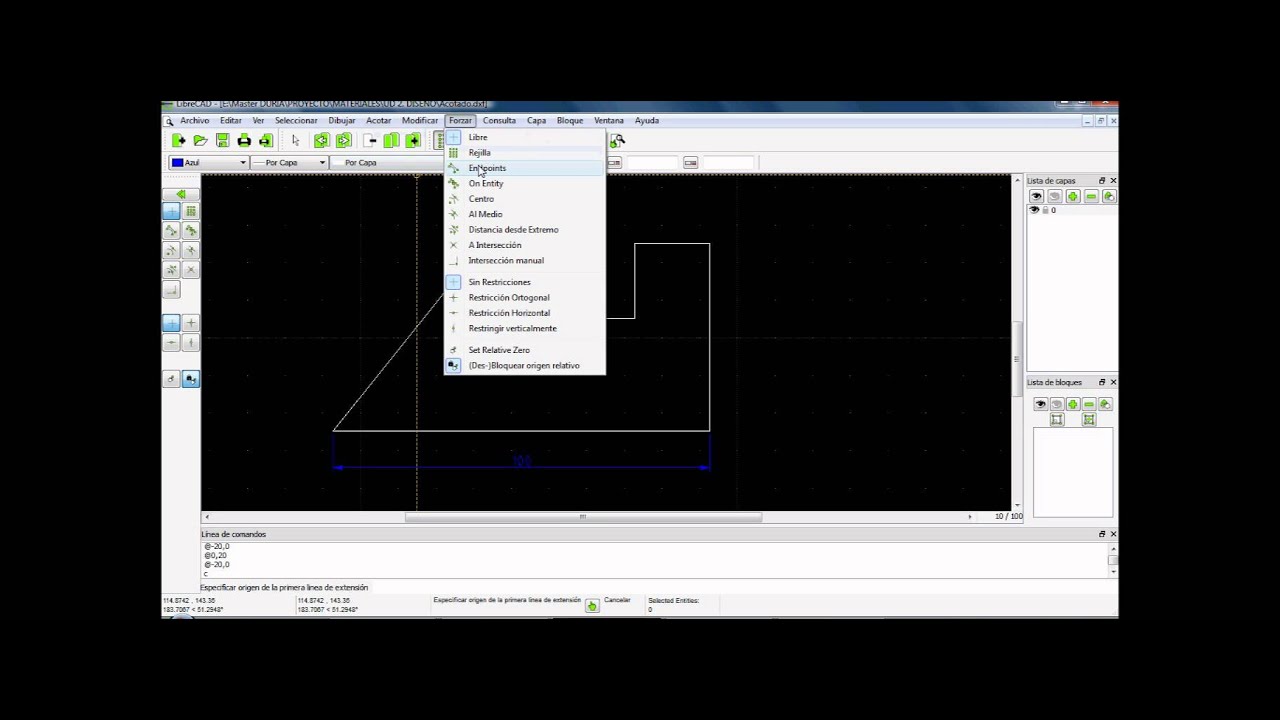Screen dimensions: 1280x720
Task: Choose Restricción Horizontal menu entry
Action: (x=524, y=313)
